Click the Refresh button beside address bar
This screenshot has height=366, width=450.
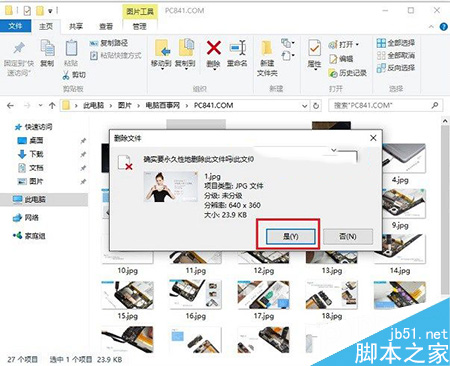click(x=316, y=106)
